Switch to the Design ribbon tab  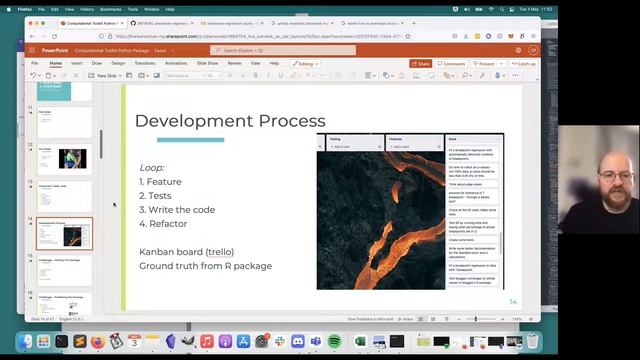pyautogui.click(x=118, y=63)
